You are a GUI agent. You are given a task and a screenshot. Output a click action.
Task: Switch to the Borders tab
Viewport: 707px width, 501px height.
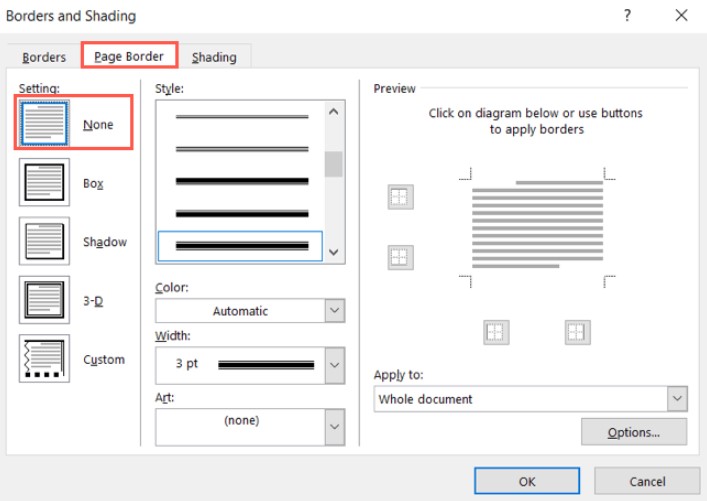(44, 57)
